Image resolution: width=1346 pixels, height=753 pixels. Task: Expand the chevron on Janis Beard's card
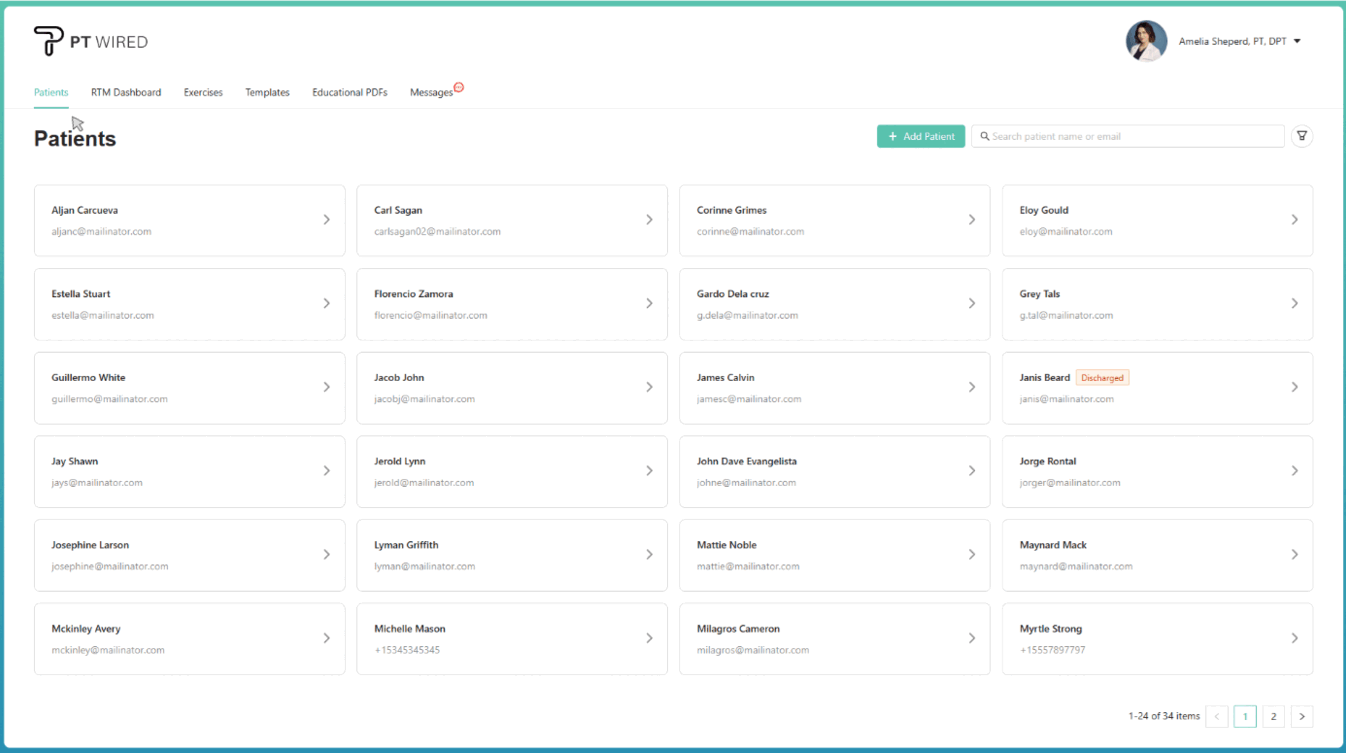click(x=1294, y=388)
